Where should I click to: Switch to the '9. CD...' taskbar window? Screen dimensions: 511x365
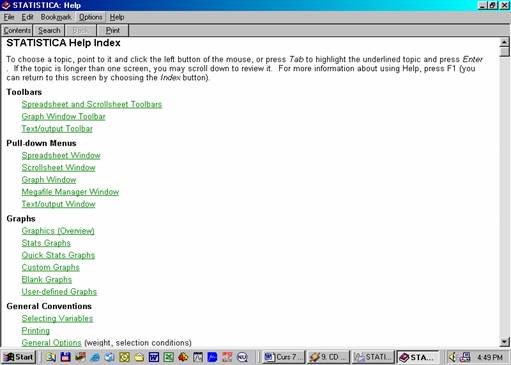328,357
